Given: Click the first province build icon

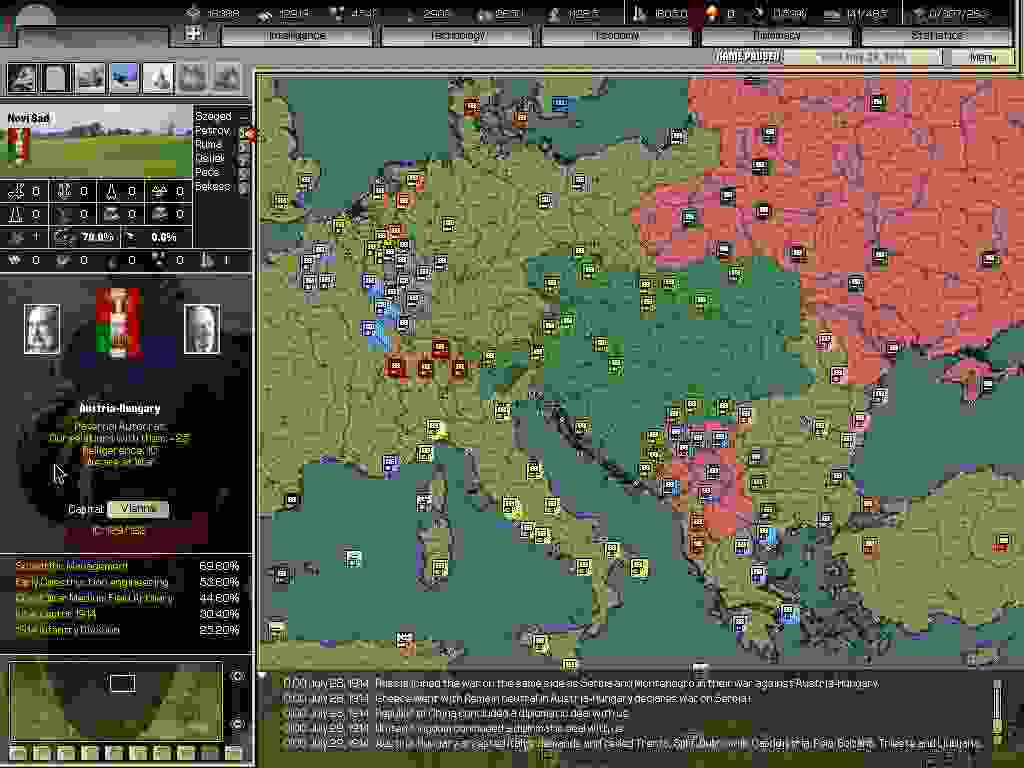Looking at the screenshot, I should [22, 77].
